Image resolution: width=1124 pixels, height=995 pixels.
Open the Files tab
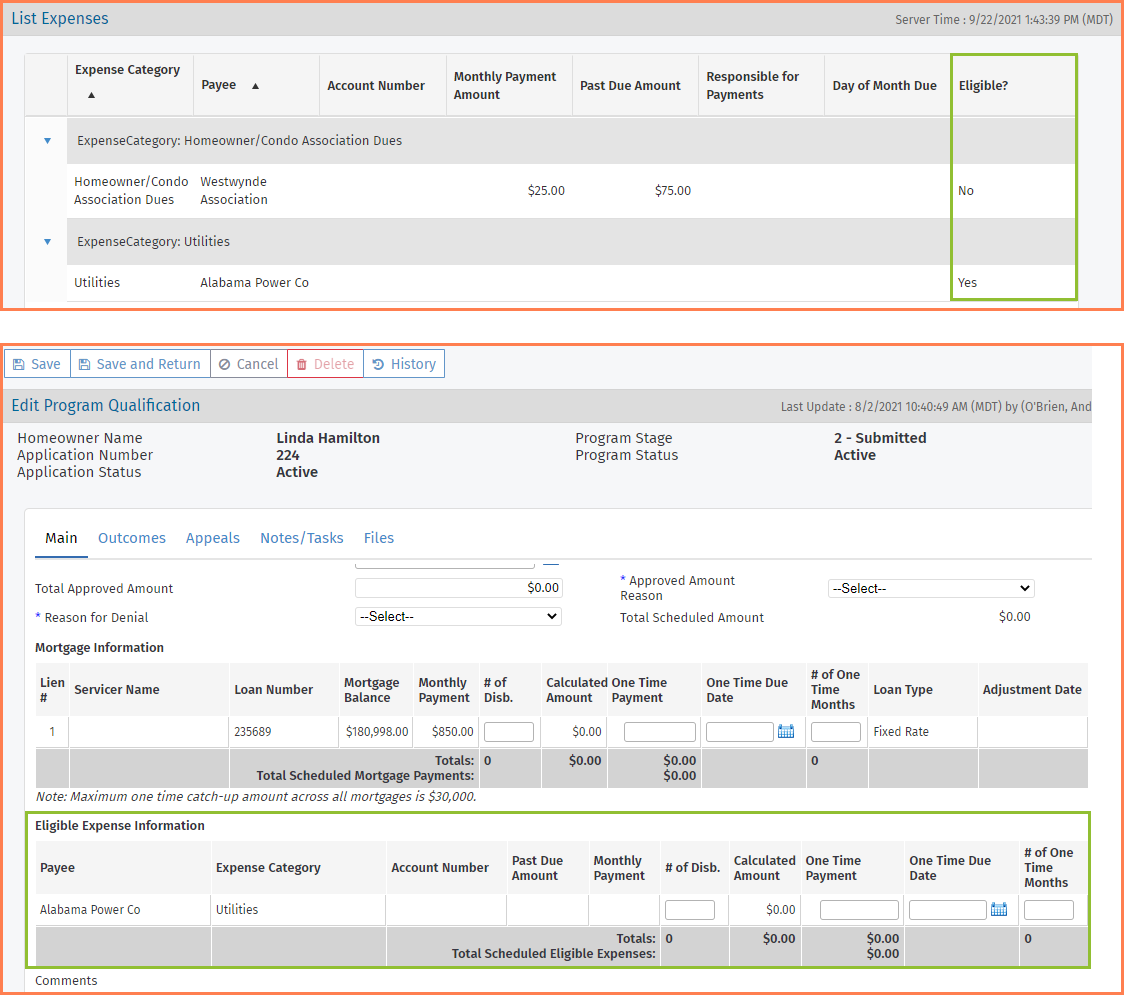(x=379, y=538)
